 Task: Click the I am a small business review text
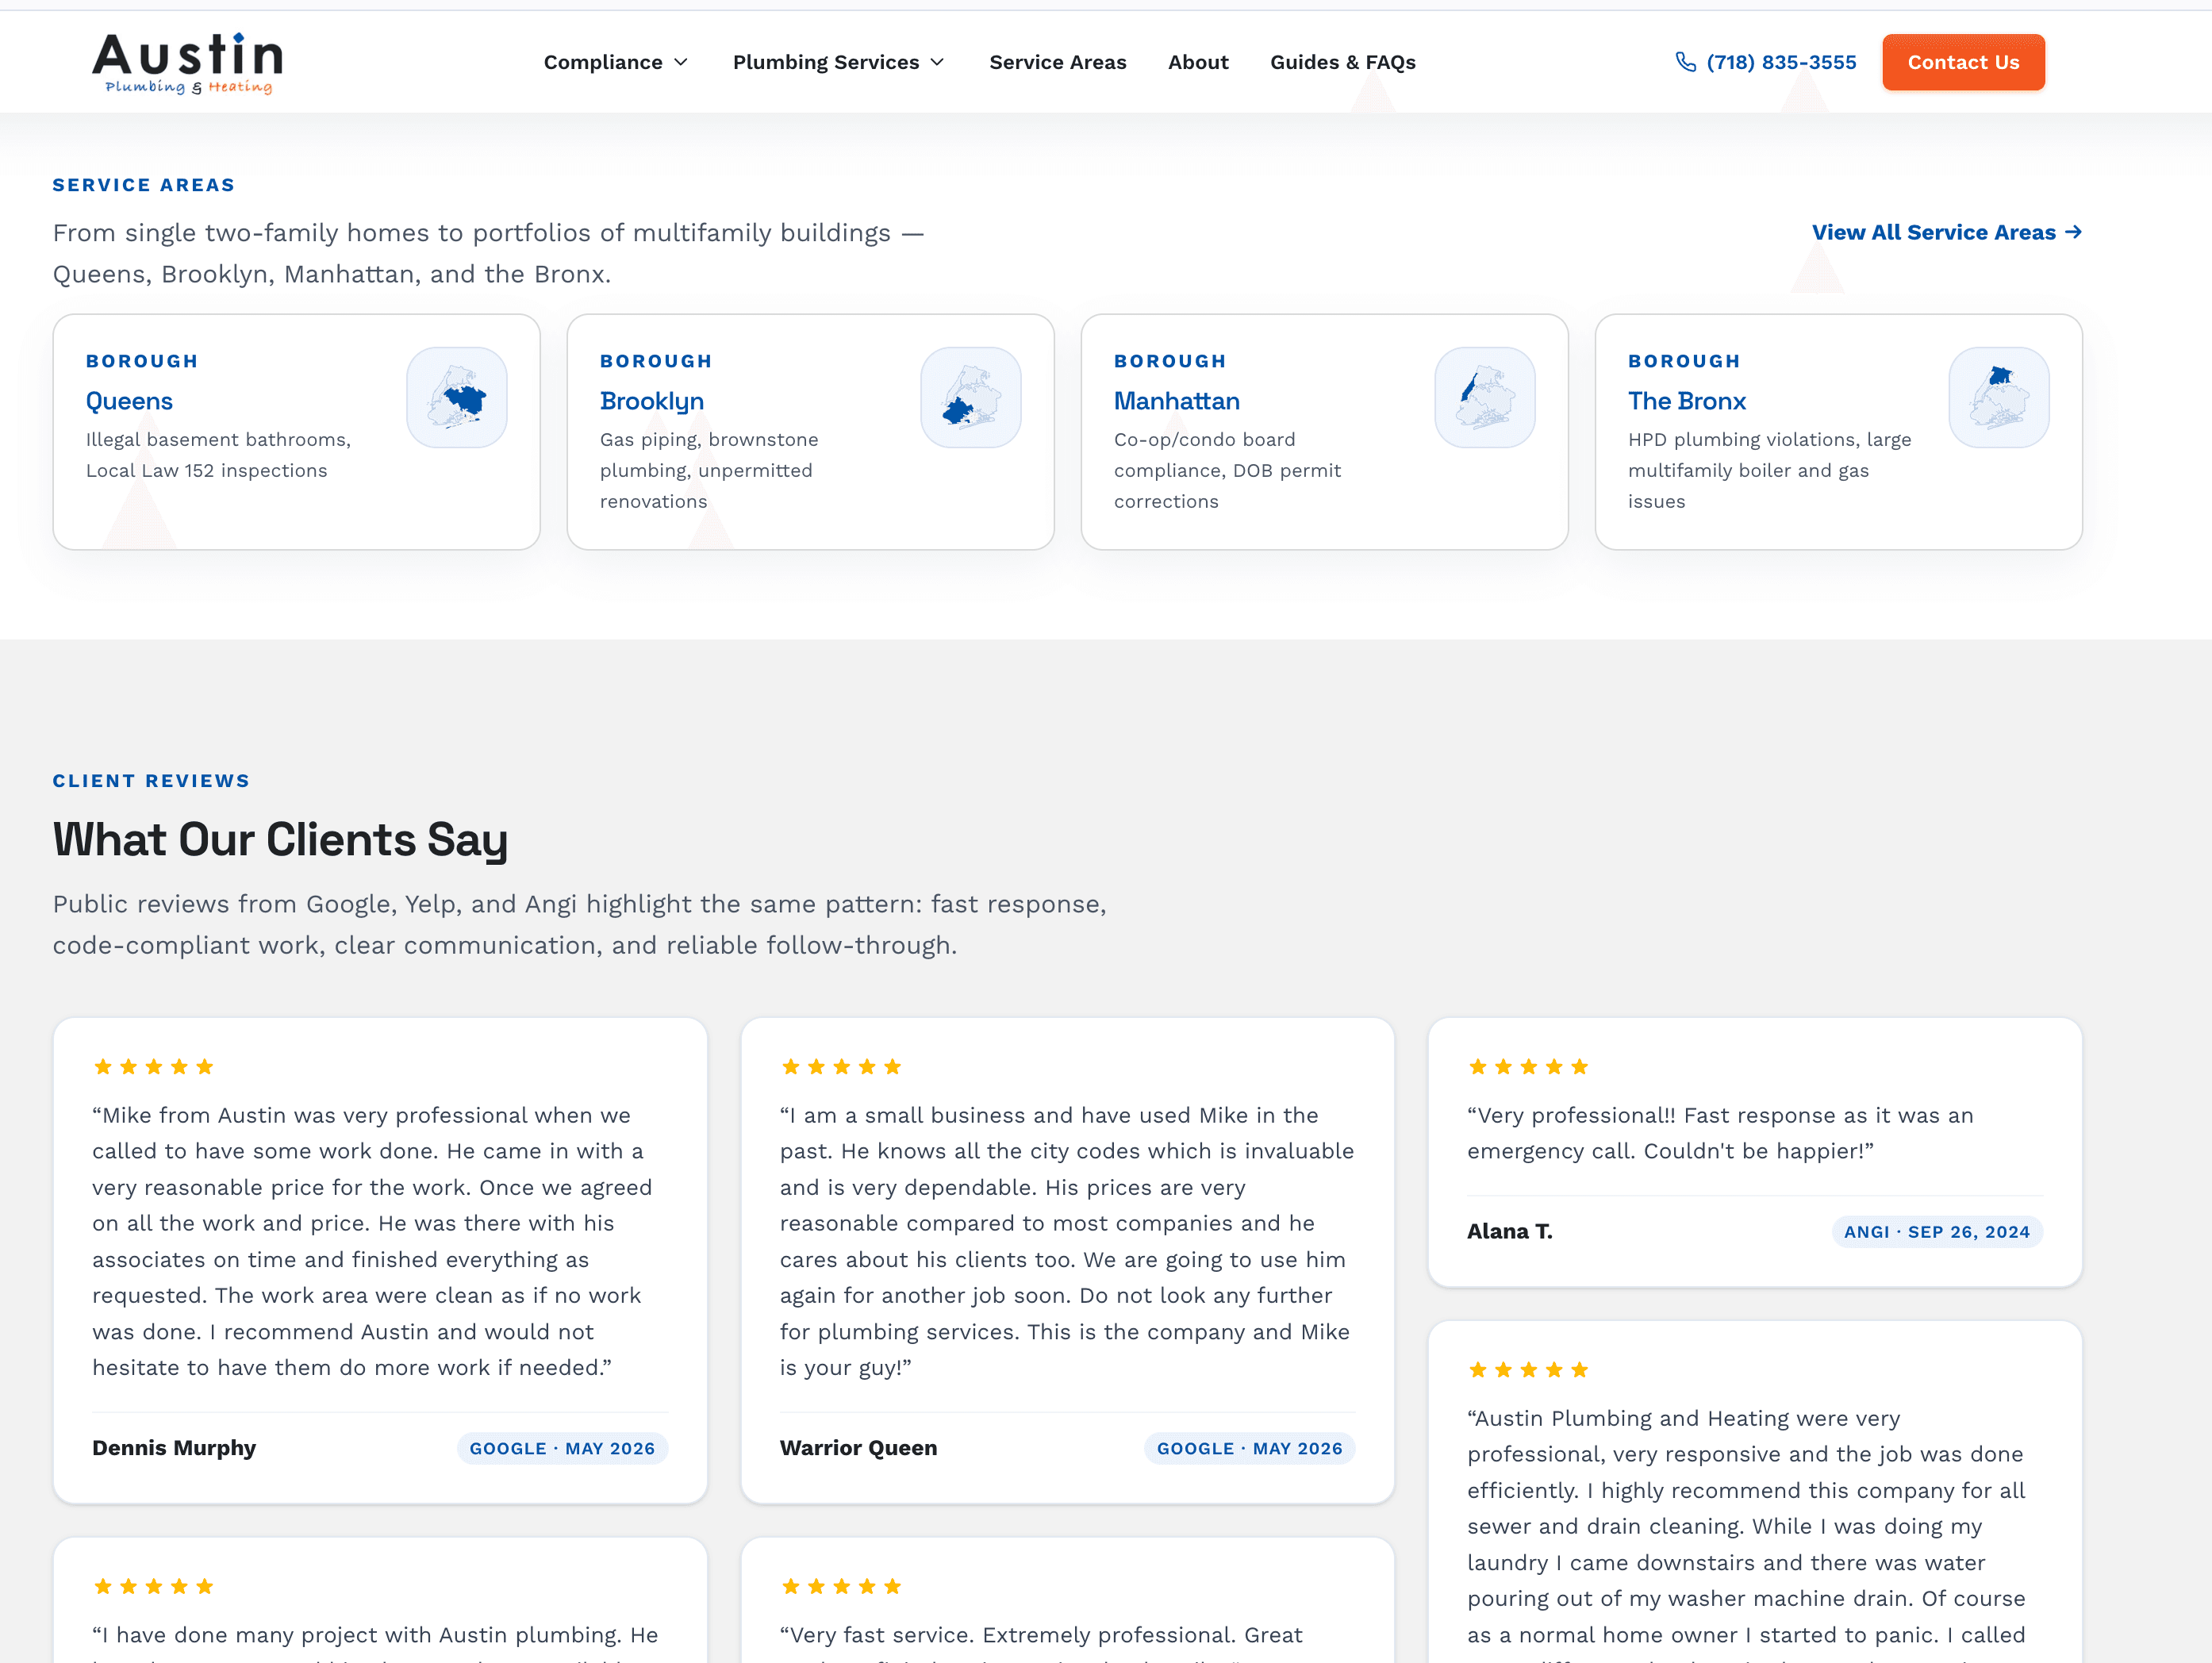click(x=1067, y=1241)
